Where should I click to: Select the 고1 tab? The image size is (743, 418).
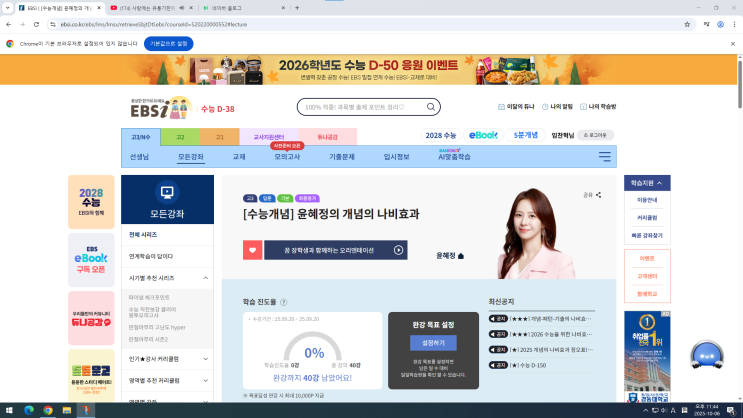219,137
